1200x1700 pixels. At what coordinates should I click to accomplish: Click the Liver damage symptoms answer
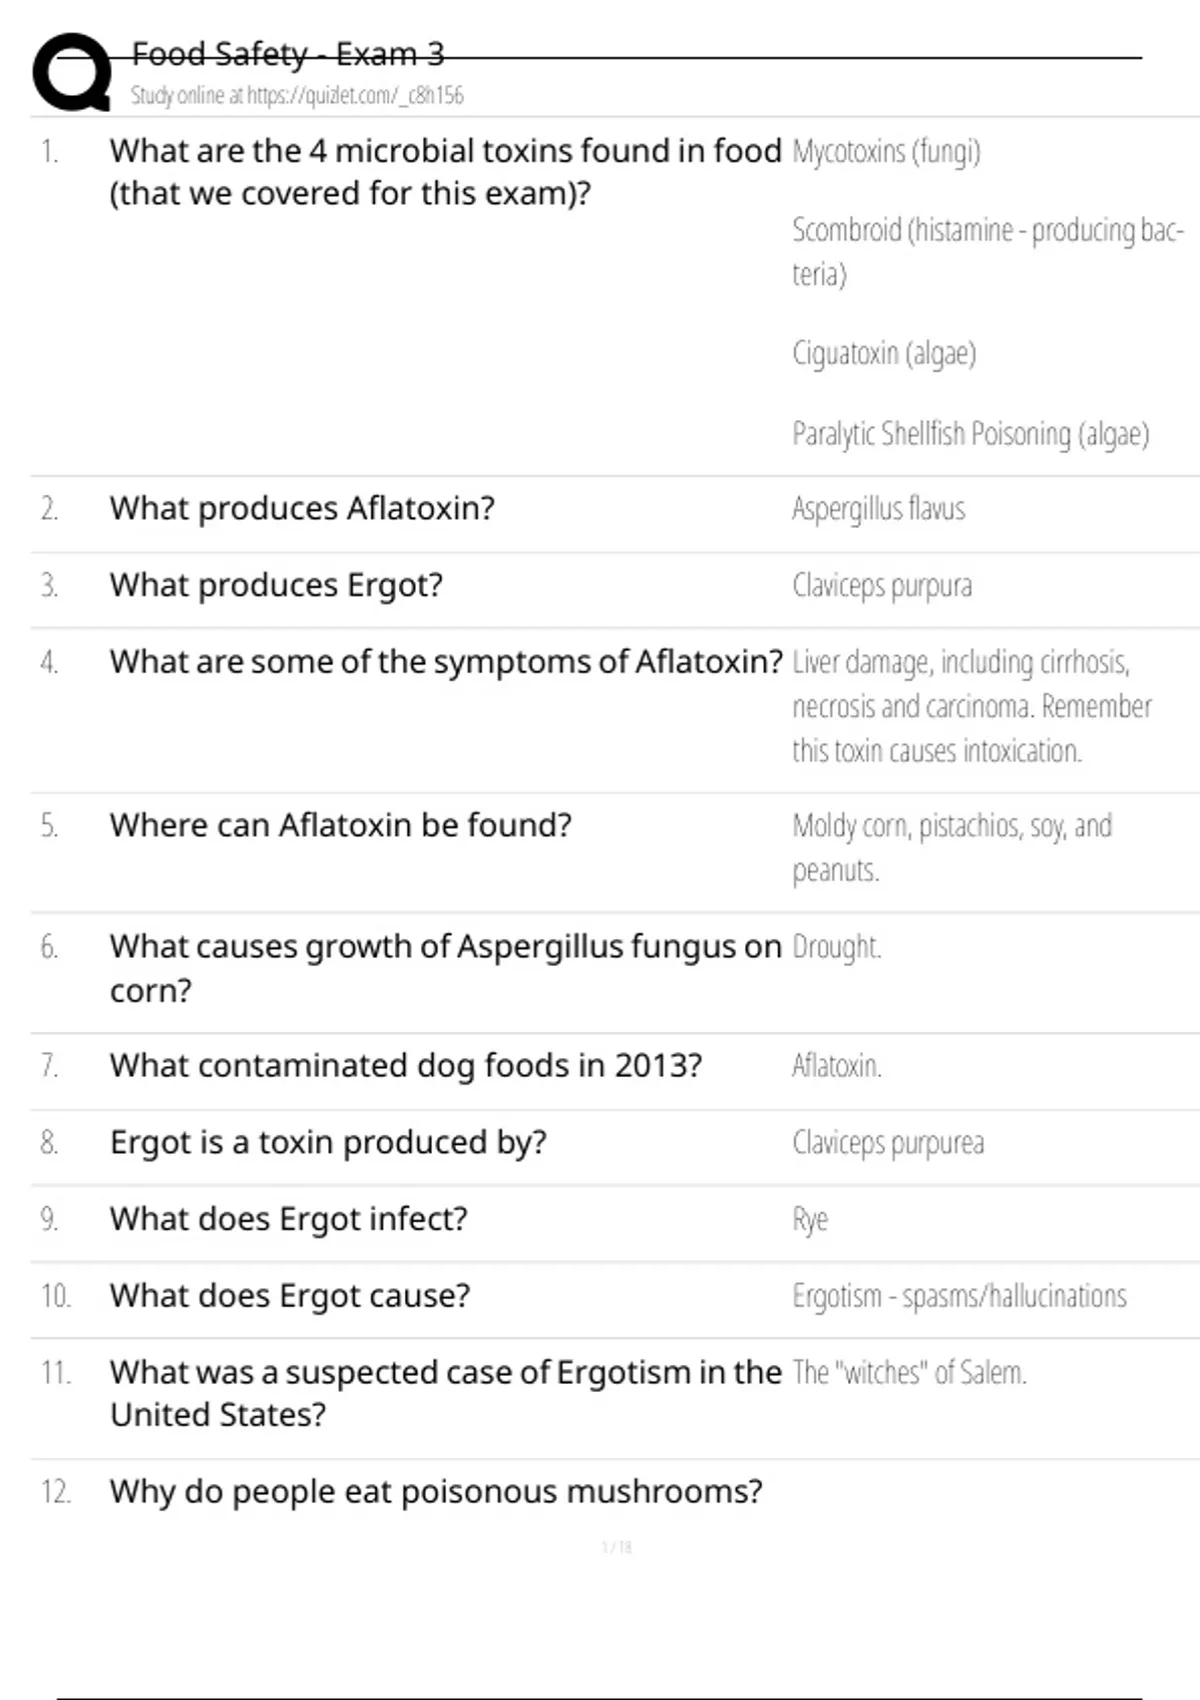(x=972, y=706)
